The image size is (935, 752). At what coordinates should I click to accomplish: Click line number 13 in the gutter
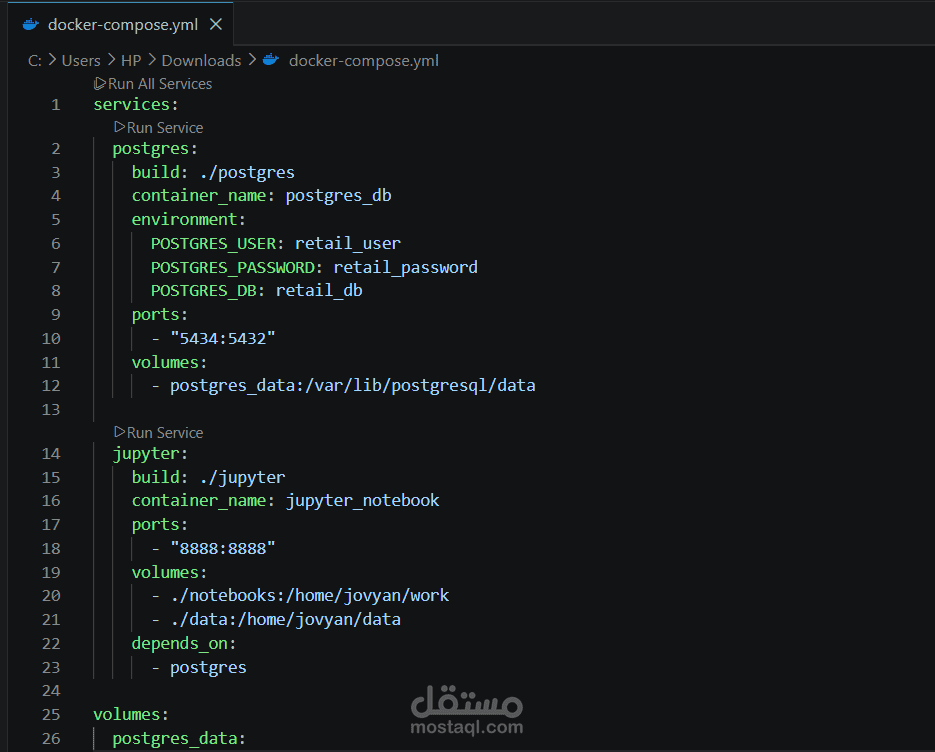[x=51, y=410]
